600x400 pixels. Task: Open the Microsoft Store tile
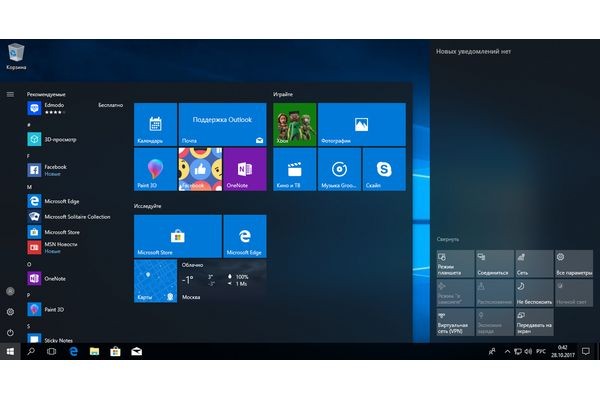click(x=178, y=236)
